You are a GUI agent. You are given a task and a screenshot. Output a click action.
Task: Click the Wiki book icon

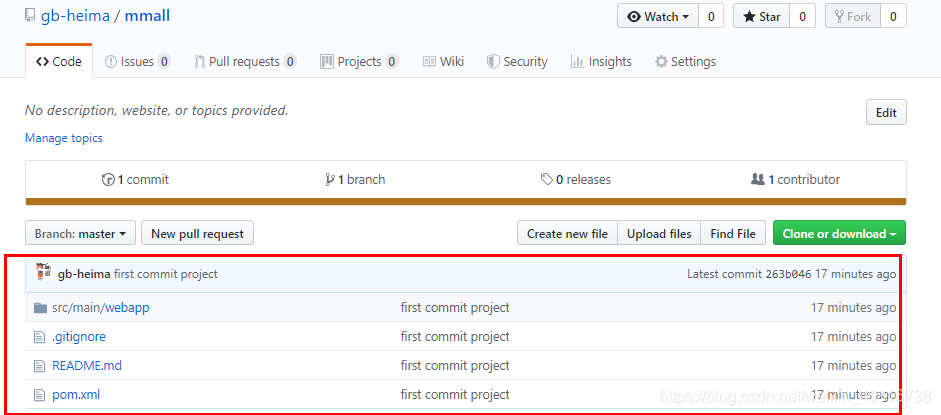click(429, 62)
